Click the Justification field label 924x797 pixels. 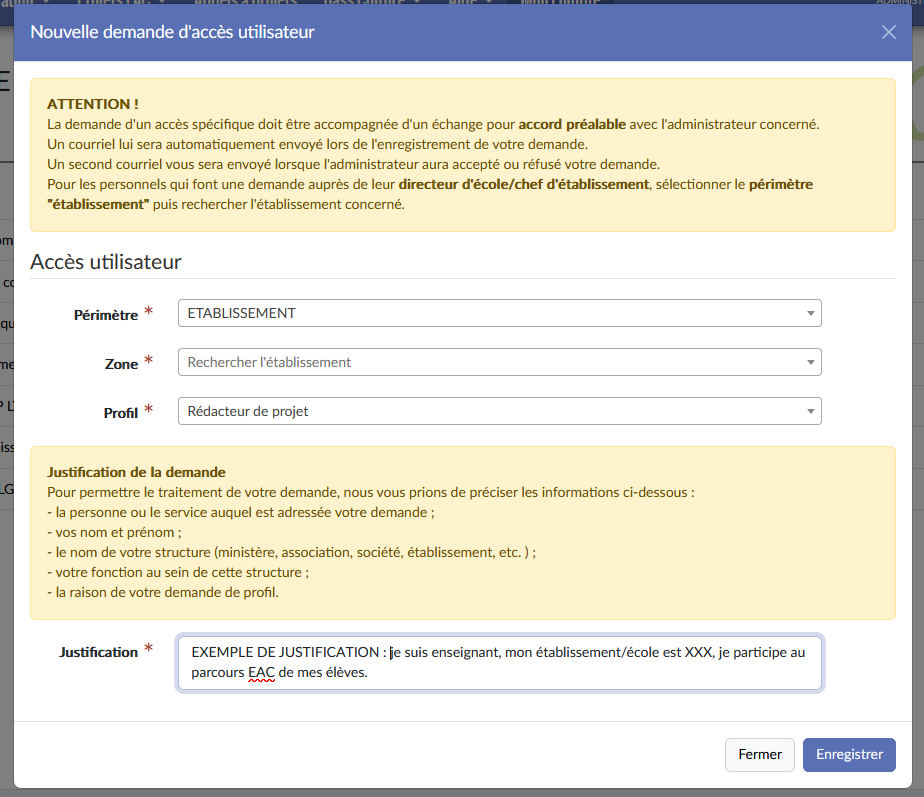pyautogui.click(x=98, y=652)
